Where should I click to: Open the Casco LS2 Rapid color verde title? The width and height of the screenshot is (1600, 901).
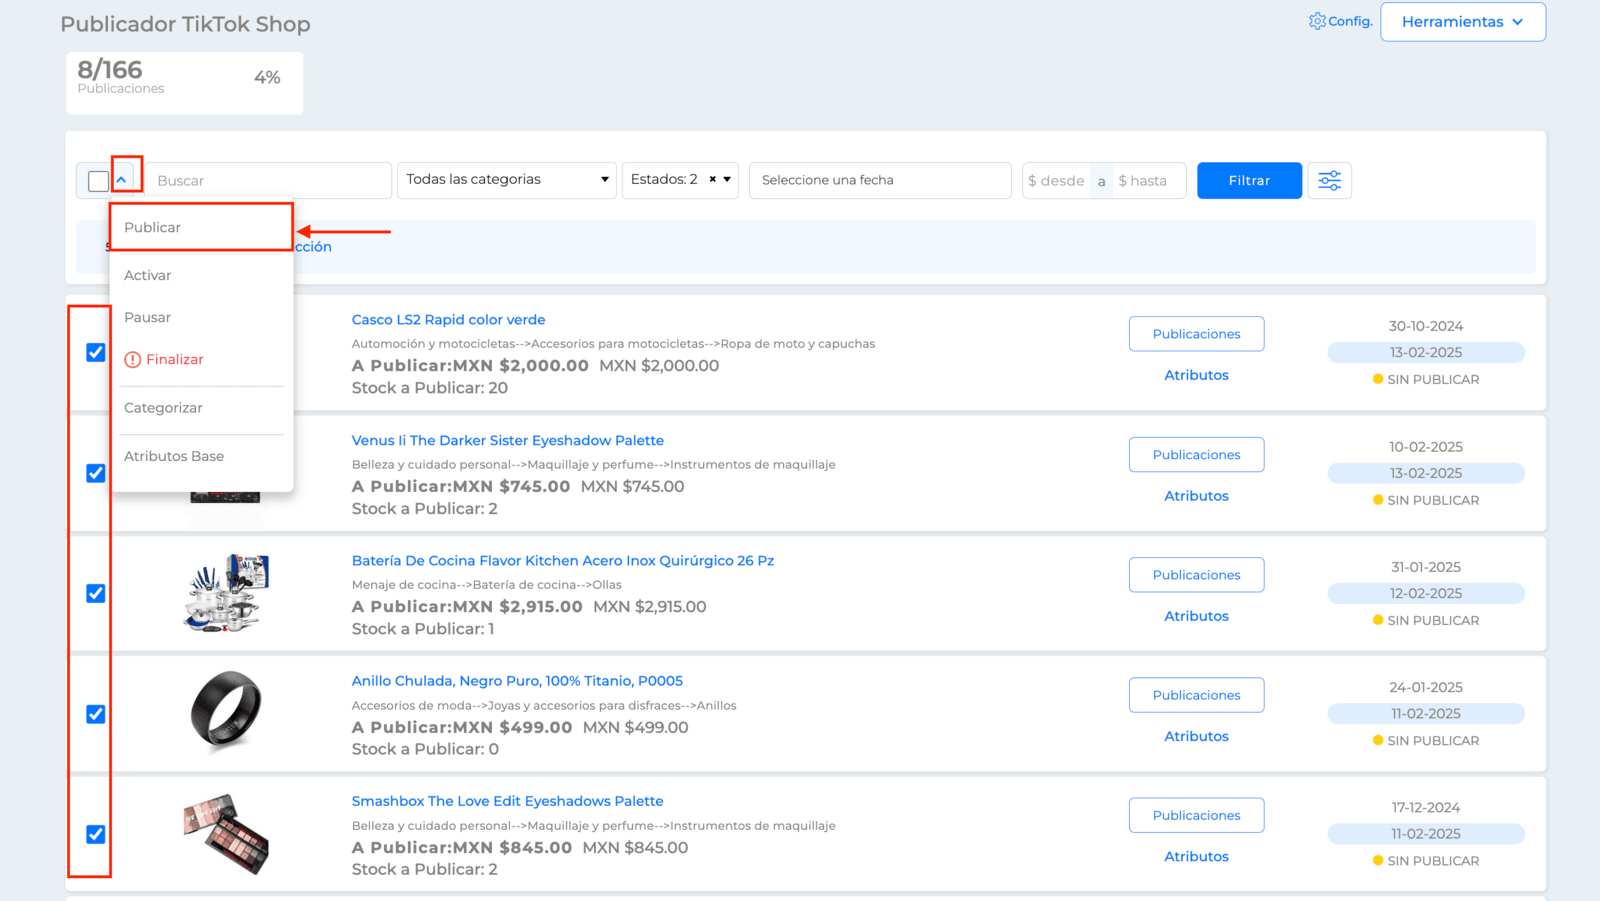(448, 320)
